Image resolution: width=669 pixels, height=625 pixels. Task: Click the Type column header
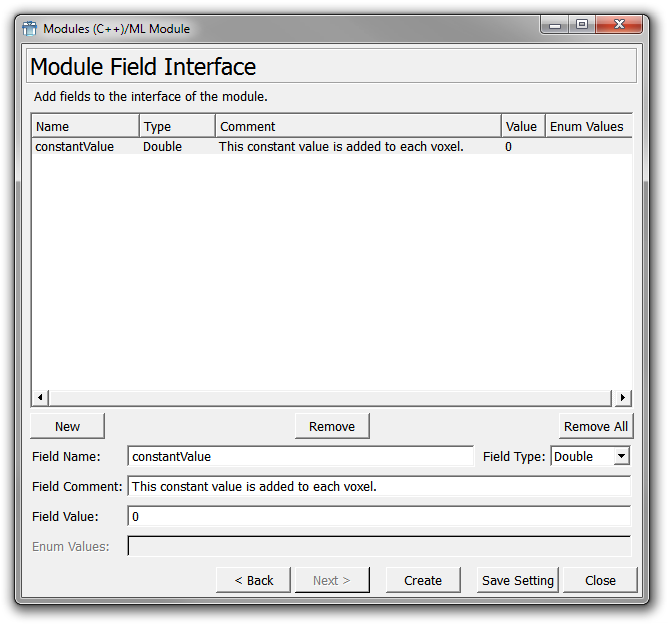tap(176, 126)
